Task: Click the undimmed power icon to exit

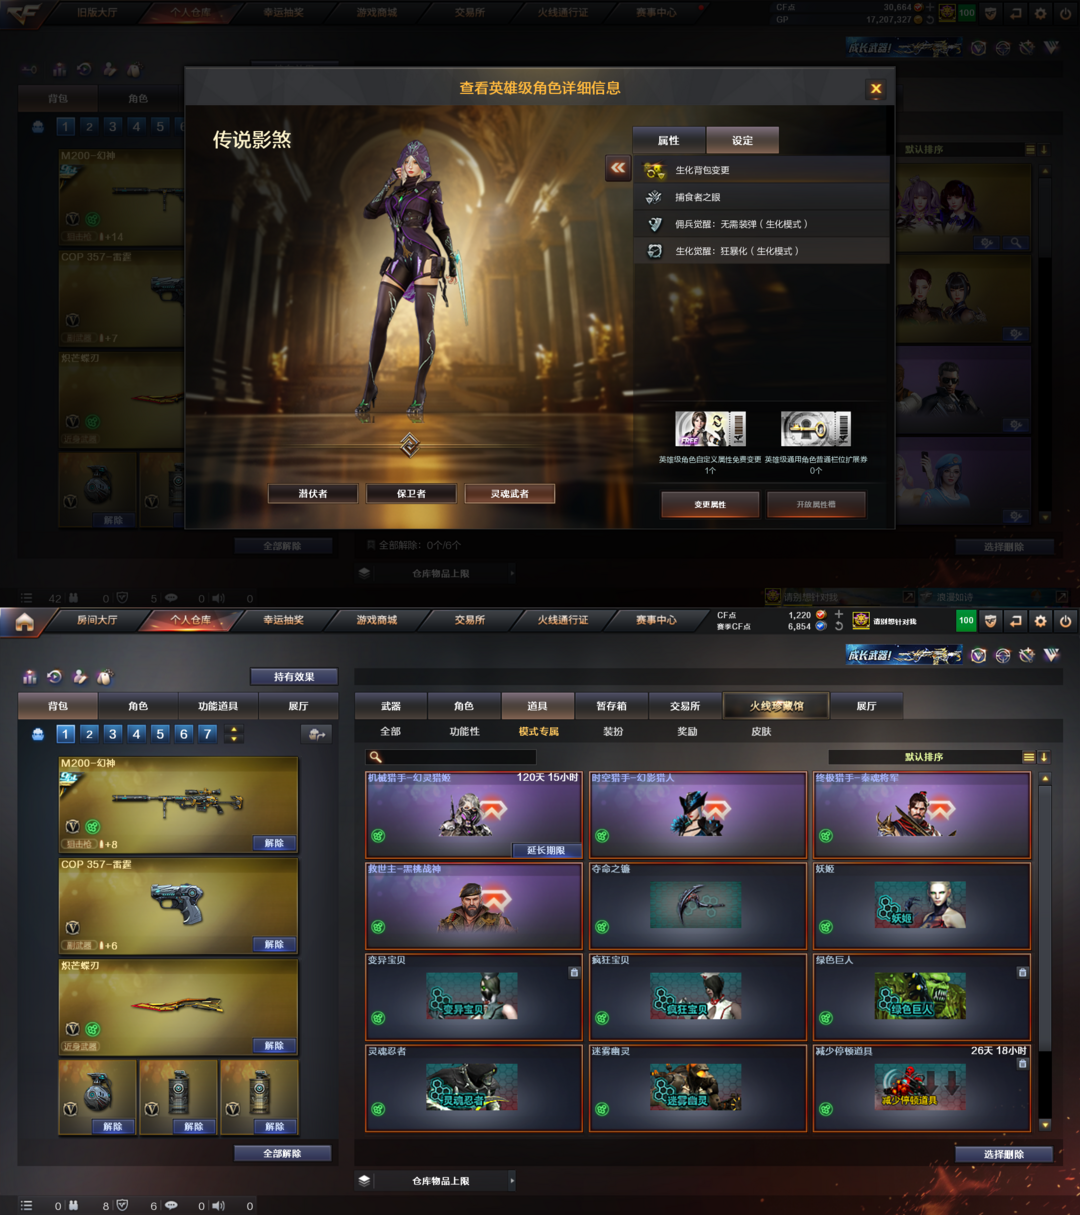Action: click(x=1066, y=621)
